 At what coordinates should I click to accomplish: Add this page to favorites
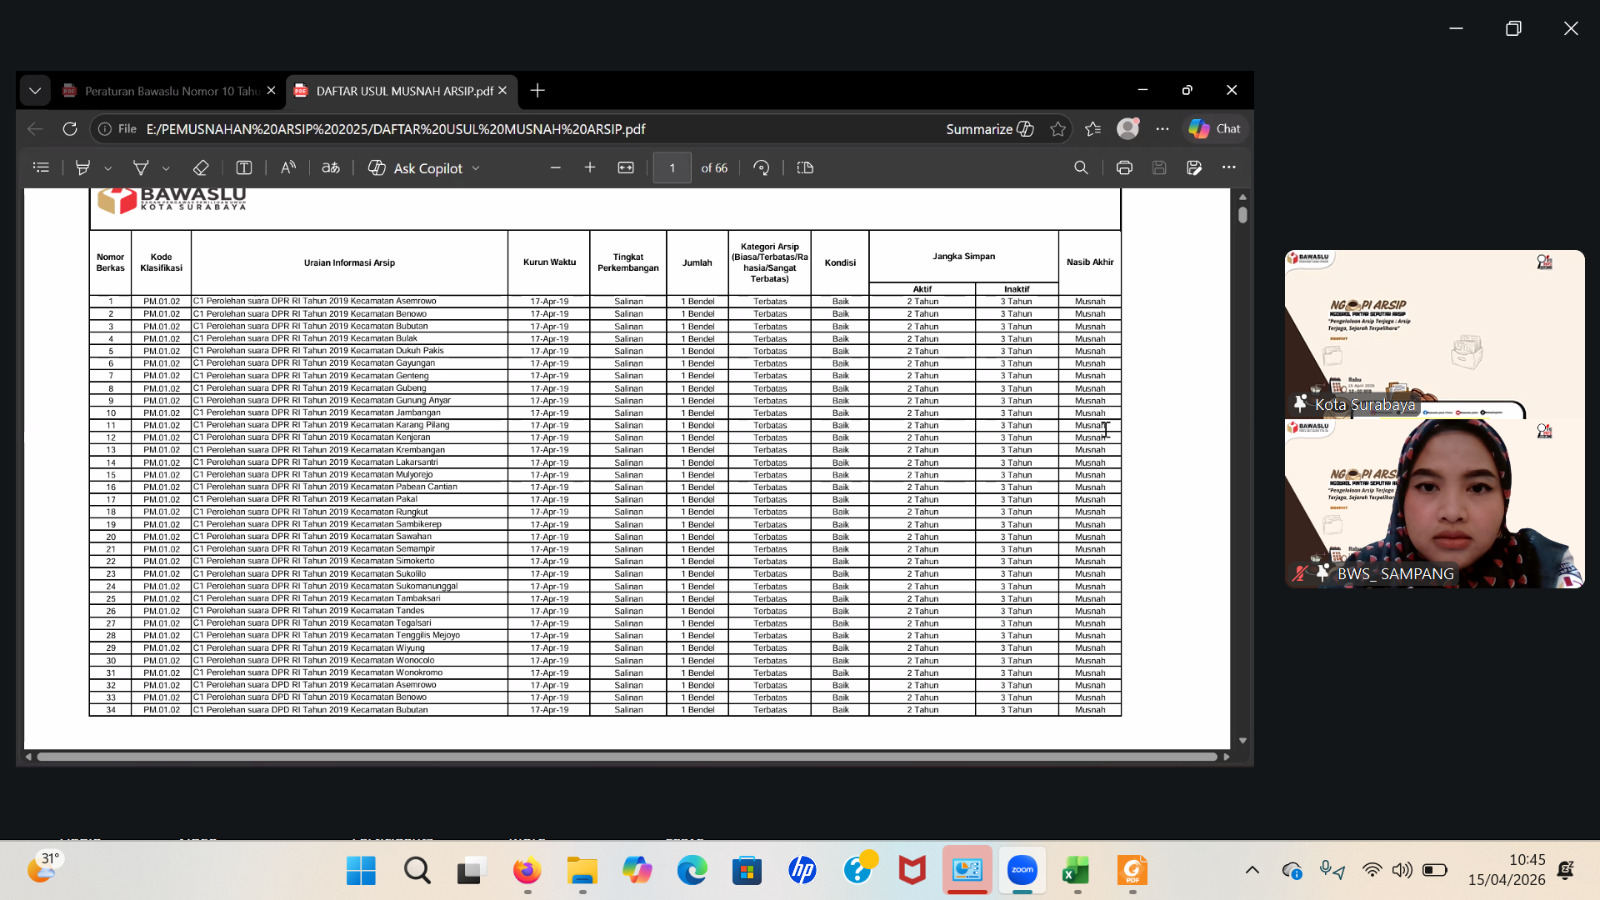click(x=1058, y=129)
